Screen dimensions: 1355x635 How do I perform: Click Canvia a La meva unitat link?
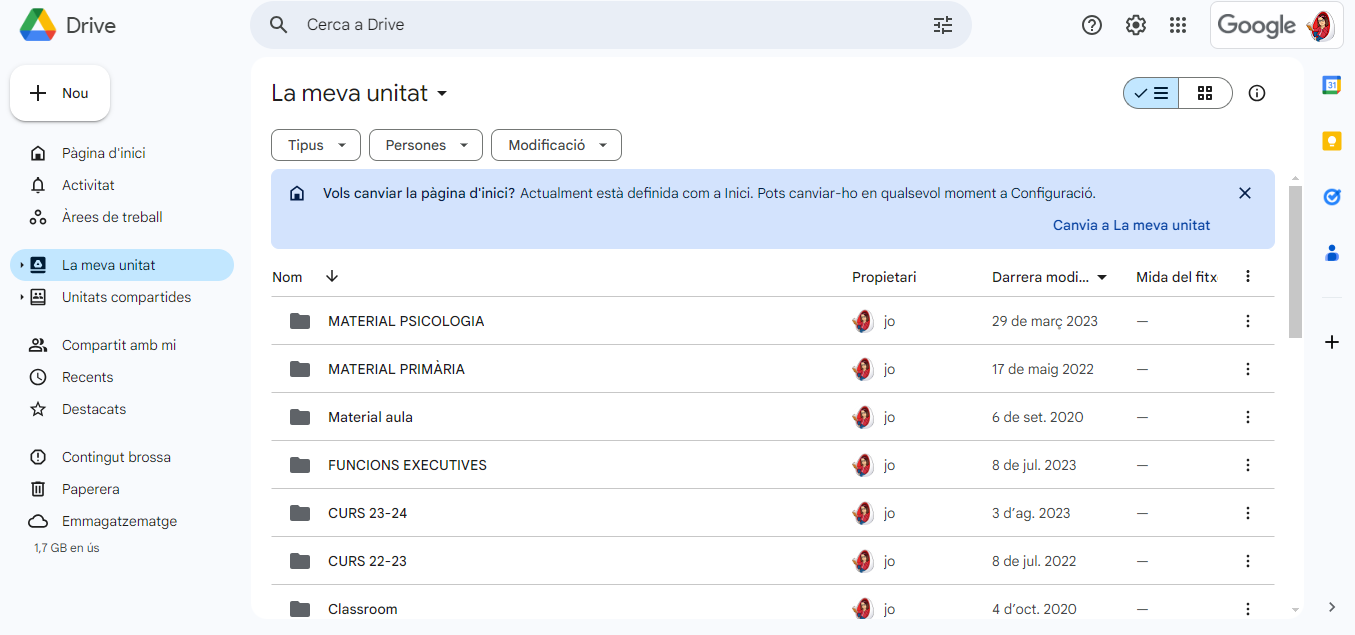point(1131,225)
